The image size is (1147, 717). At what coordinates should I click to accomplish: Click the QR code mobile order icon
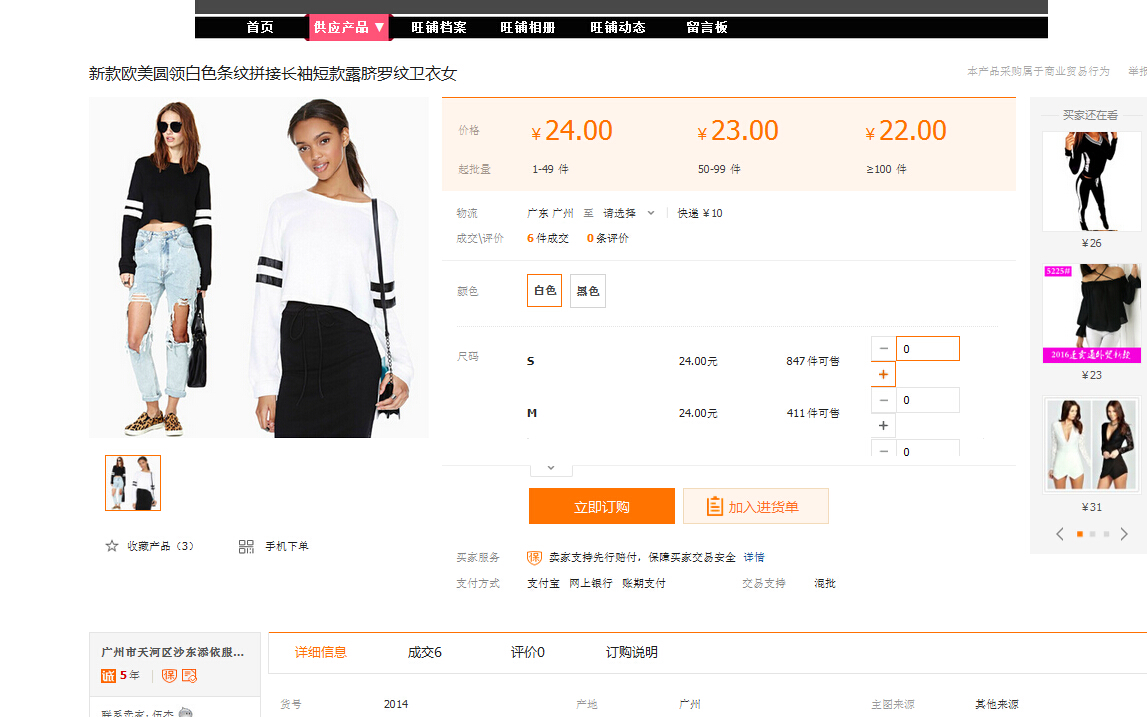[x=246, y=546]
